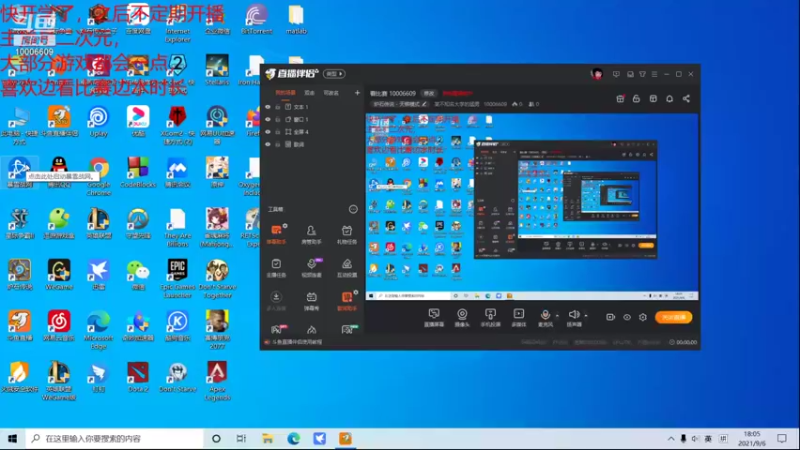The height and width of the screenshot is (450, 800).
Task: Open the Uplay desktop shortcut
Action: 98,121
